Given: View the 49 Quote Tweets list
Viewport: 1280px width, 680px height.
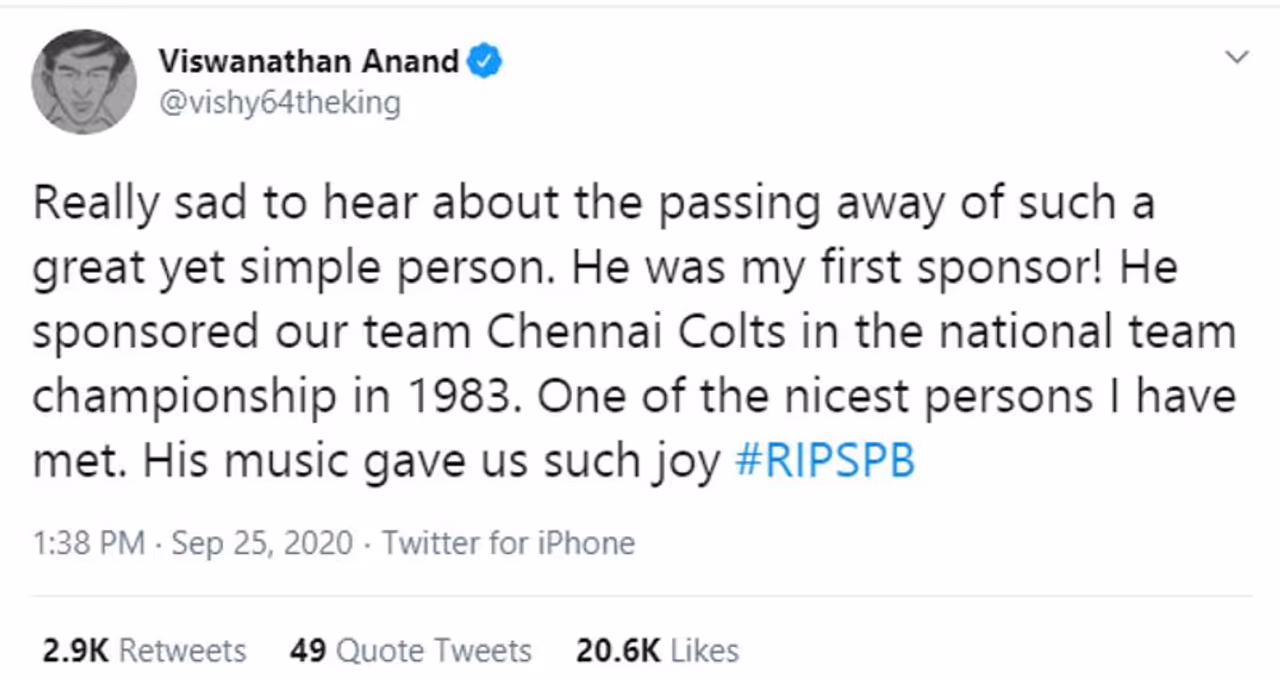Looking at the screenshot, I should (410, 651).
